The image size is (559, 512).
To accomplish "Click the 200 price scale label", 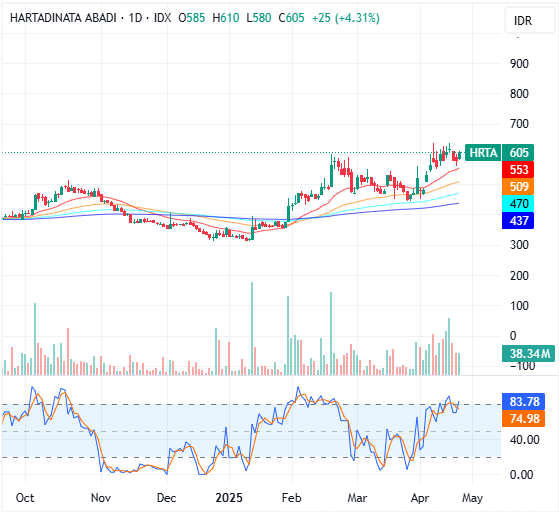I will pos(519,276).
